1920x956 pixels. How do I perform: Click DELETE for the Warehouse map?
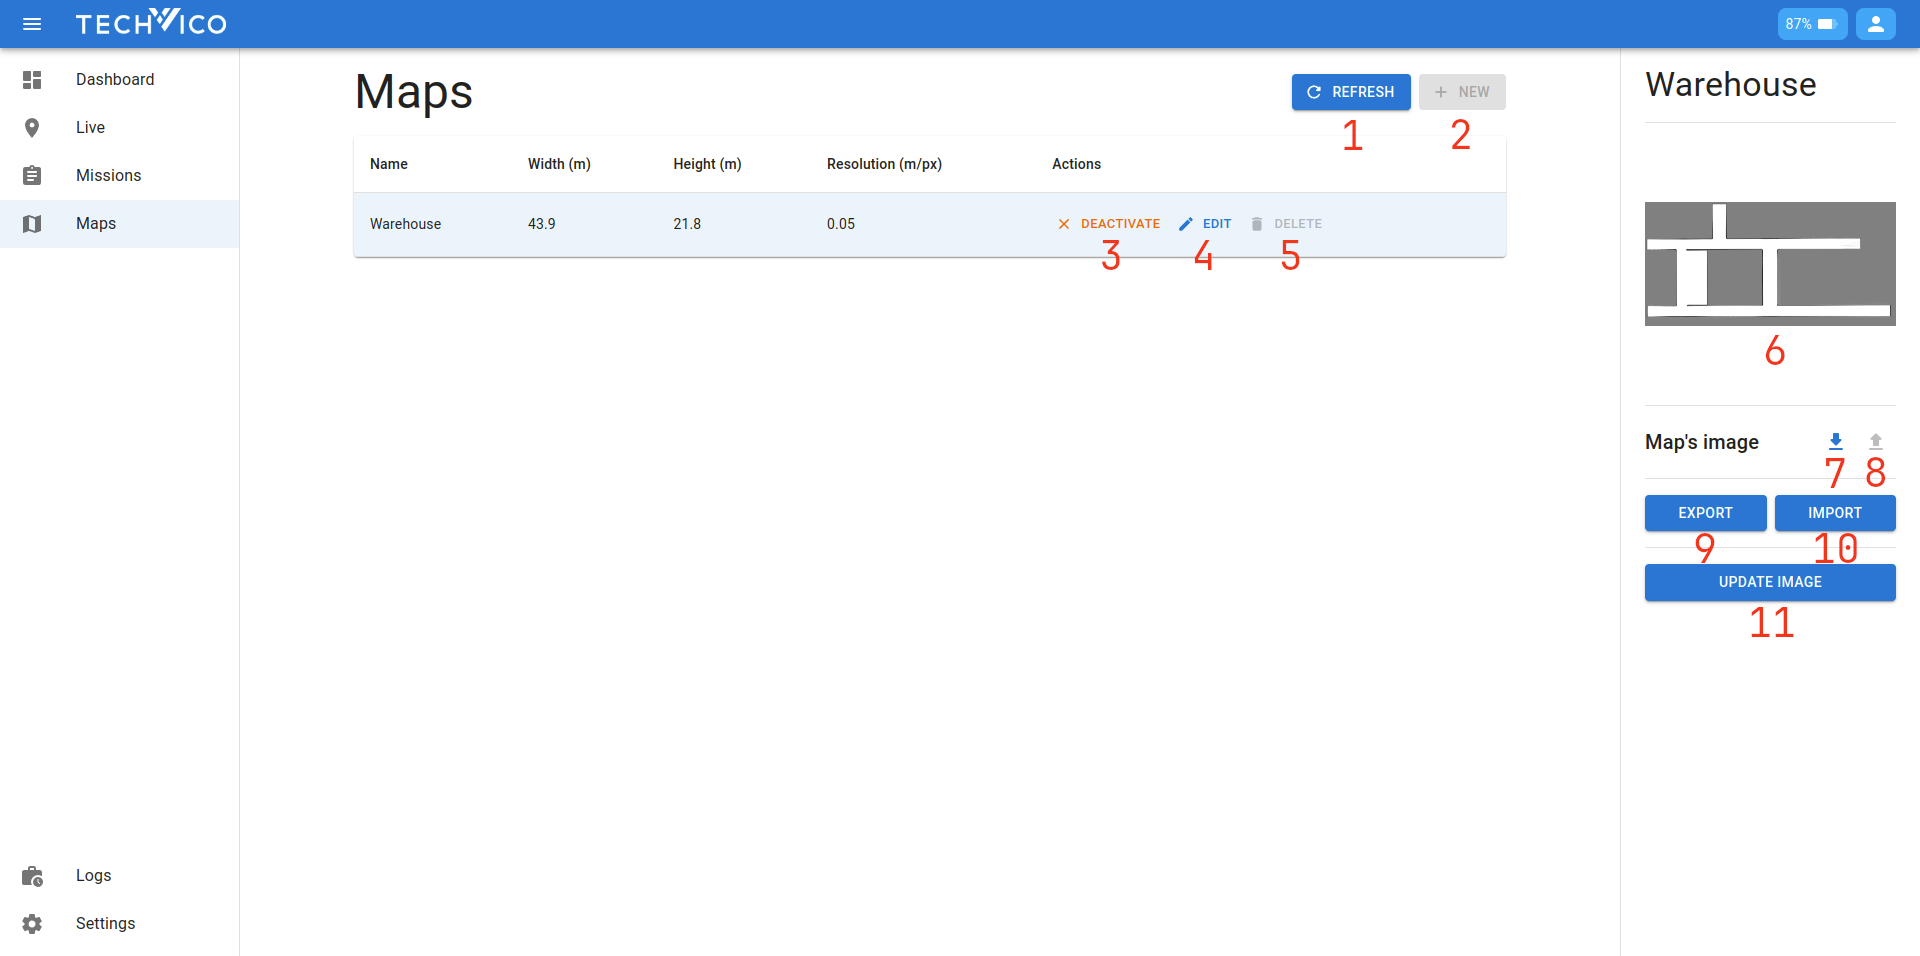(1286, 224)
